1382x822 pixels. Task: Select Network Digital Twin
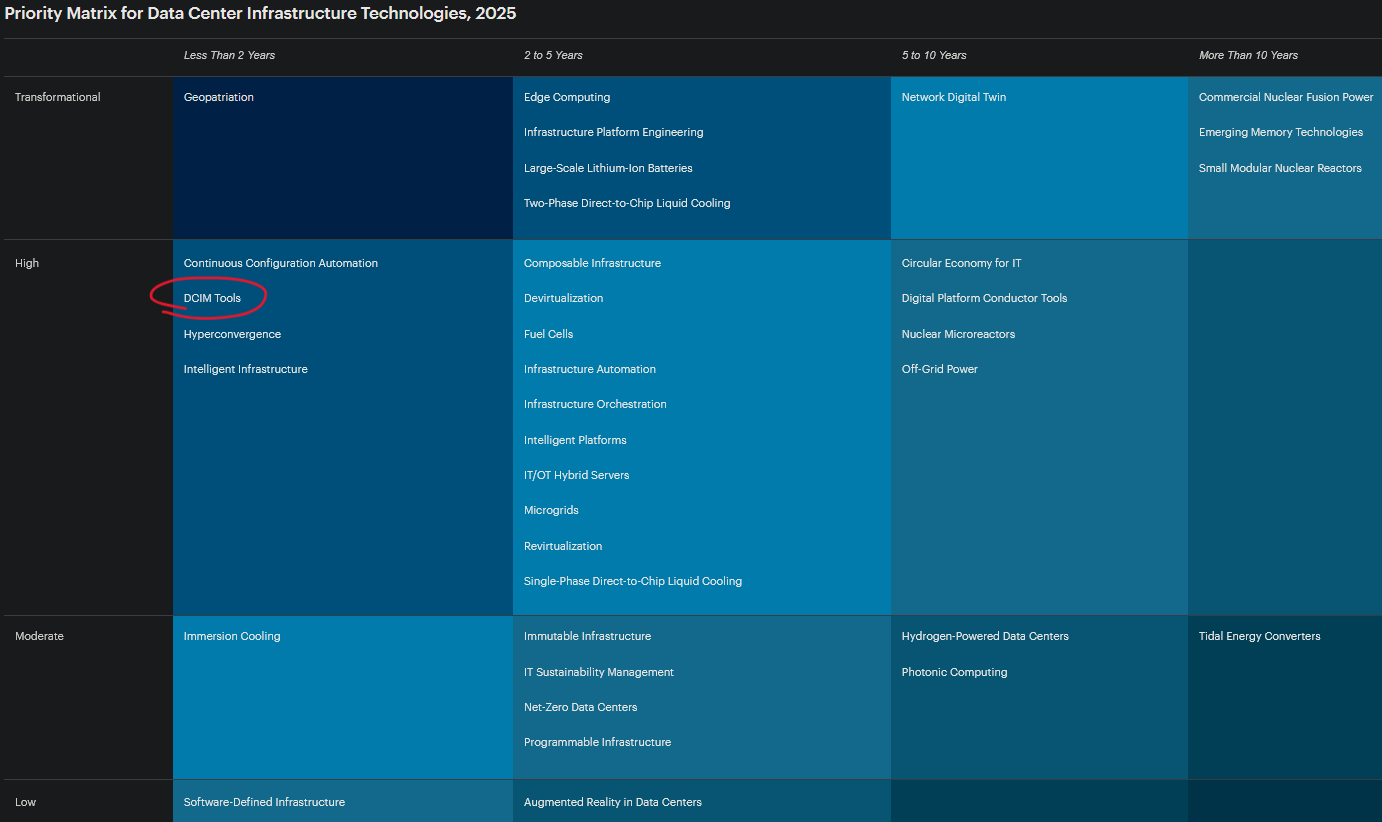(953, 97)
